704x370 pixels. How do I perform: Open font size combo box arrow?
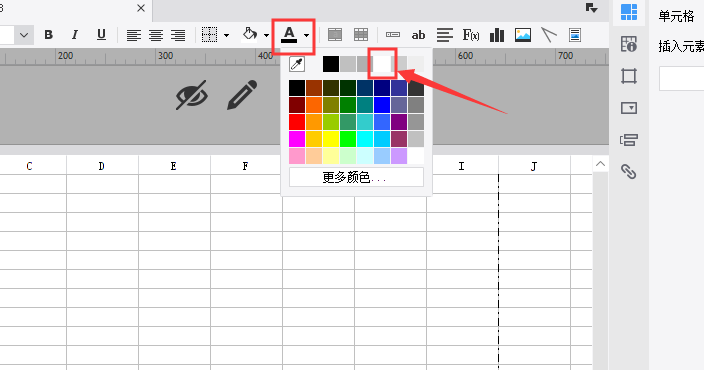[24, 35]
